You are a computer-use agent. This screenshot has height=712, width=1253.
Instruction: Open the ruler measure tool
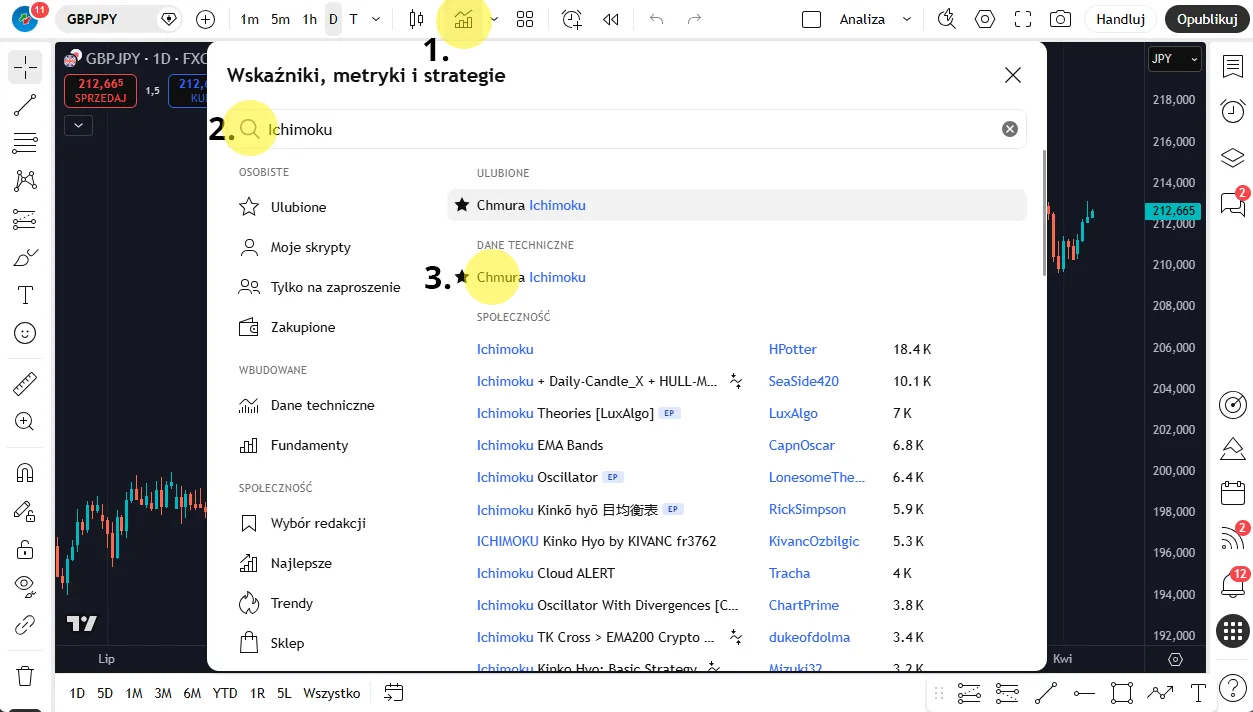click(x=25, y=384)
